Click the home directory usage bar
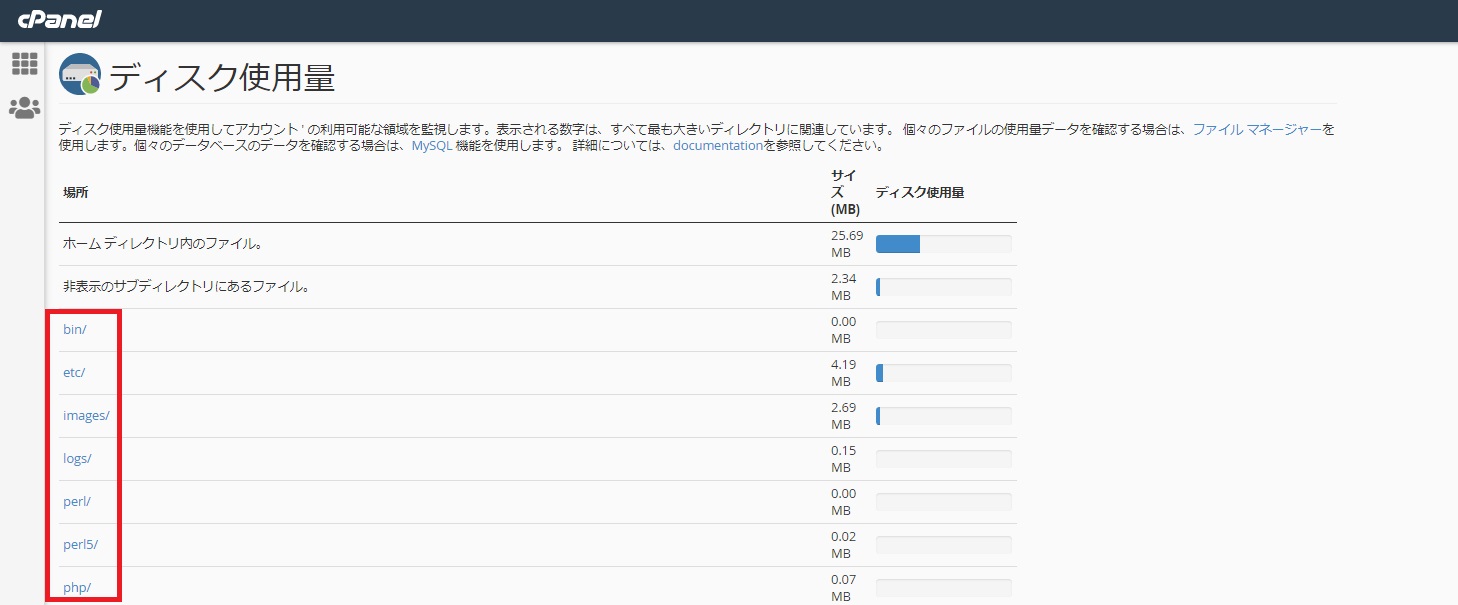Screen dimensions: 1458x605 point(943,244)
